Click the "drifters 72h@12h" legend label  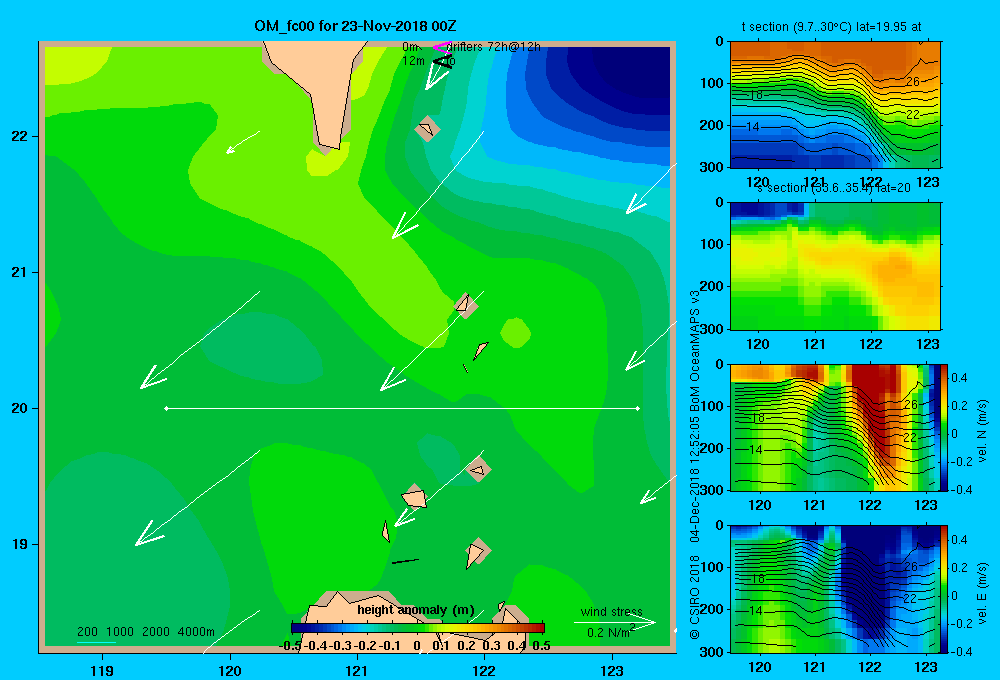click(x=494, y=47)
